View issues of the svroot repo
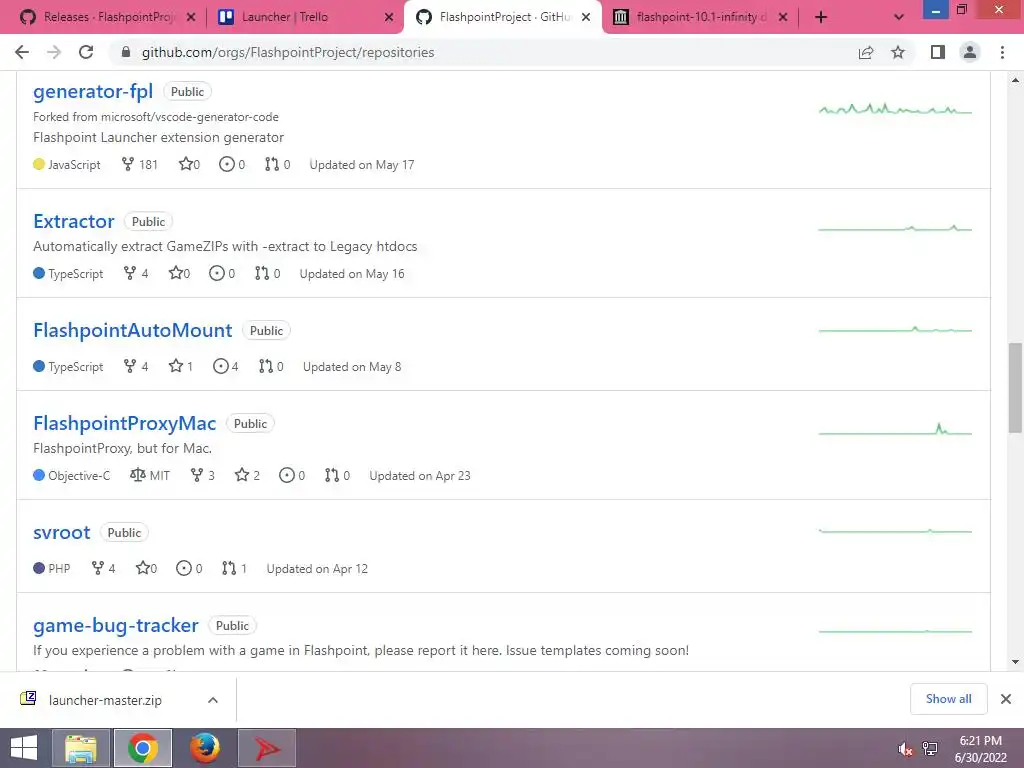Screen dimensions: 1024x768 (x=189, y=568)
